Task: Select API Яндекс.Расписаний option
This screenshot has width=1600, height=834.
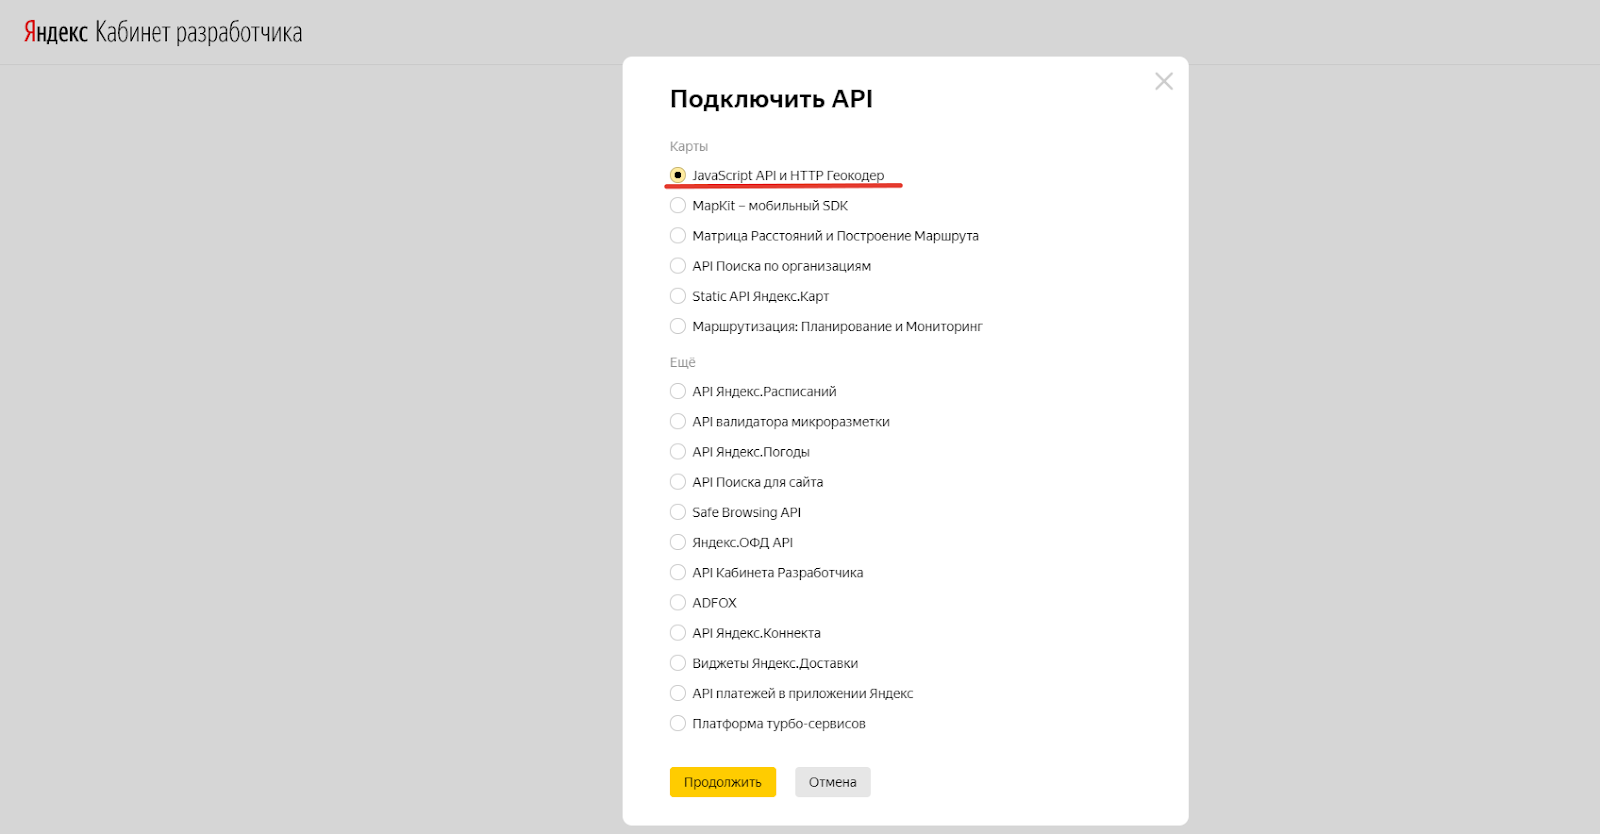Action: 678,392
